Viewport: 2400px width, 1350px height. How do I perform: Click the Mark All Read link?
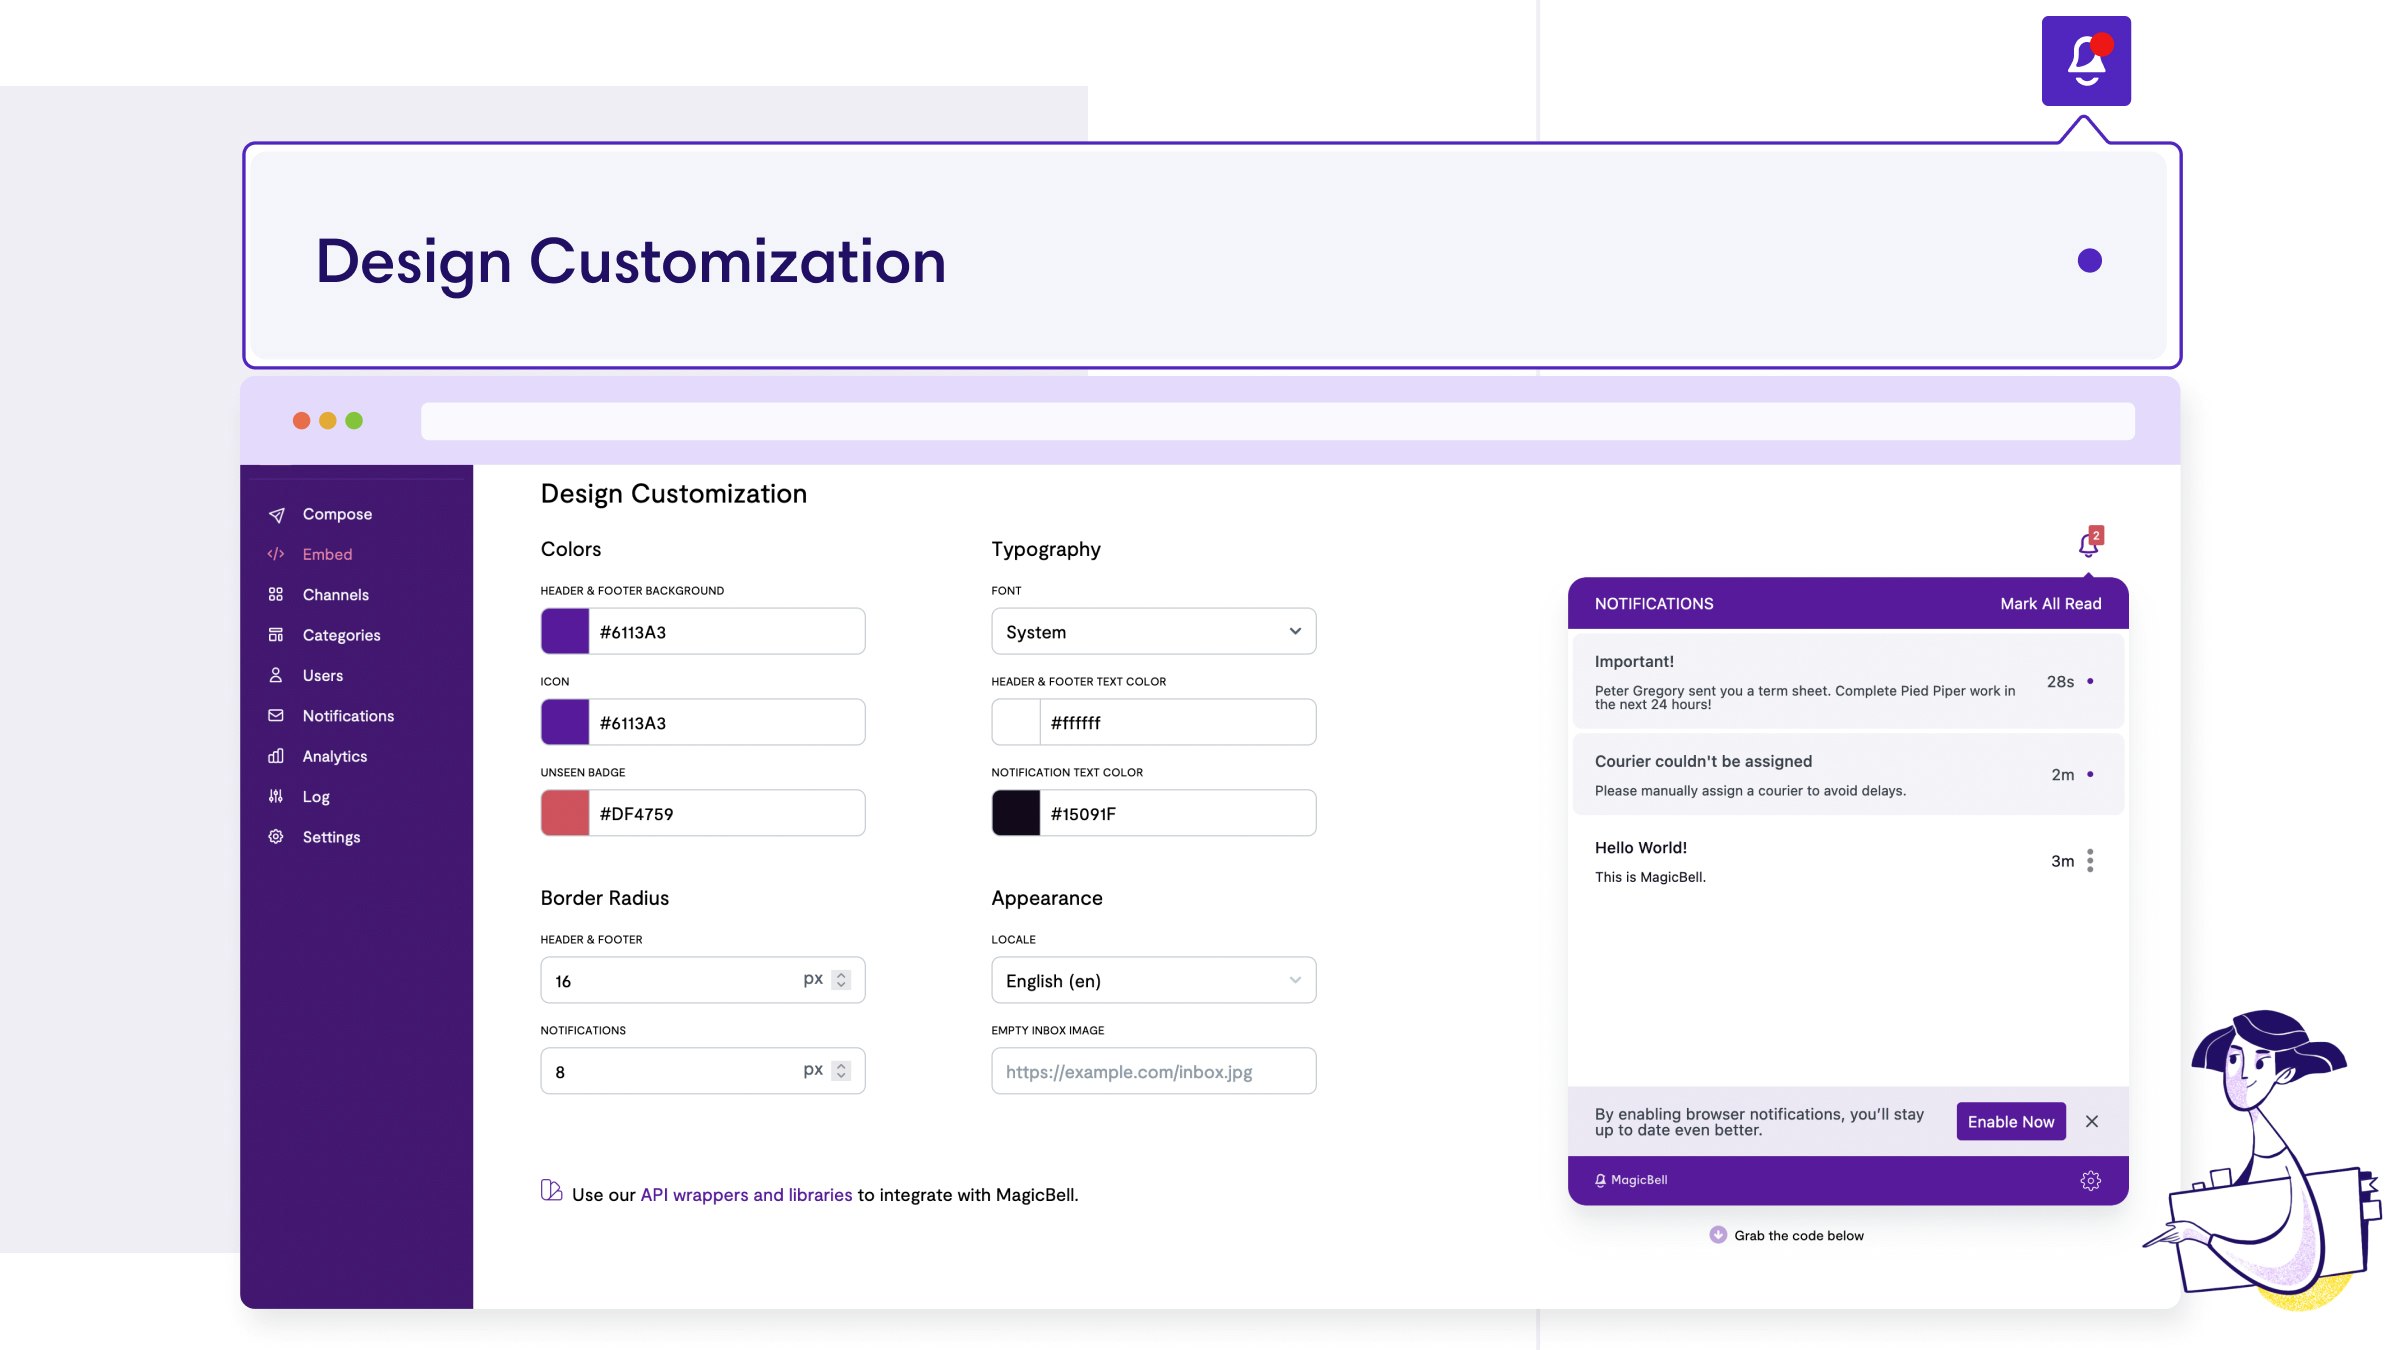[x=2050, y=604]
